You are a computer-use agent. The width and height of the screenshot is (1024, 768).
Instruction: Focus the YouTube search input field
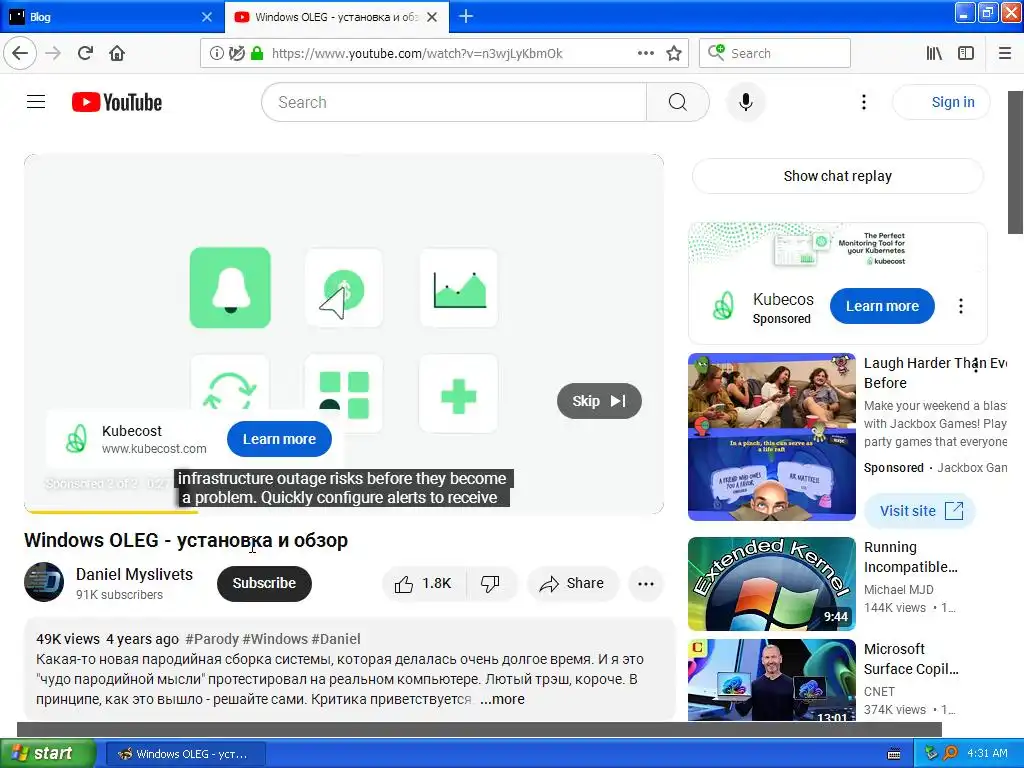pos(454,102)
